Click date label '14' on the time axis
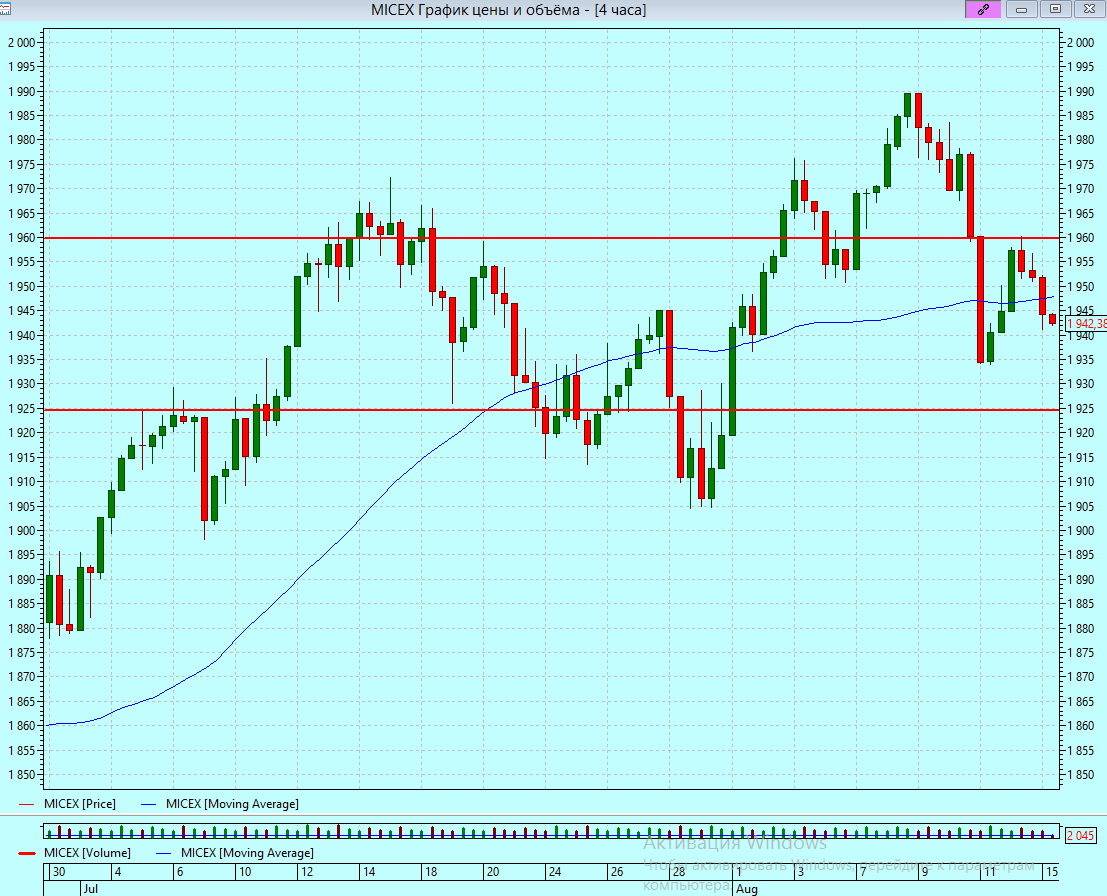The height and width of the screenshot is (896, 1107). [x=369, y=872]
